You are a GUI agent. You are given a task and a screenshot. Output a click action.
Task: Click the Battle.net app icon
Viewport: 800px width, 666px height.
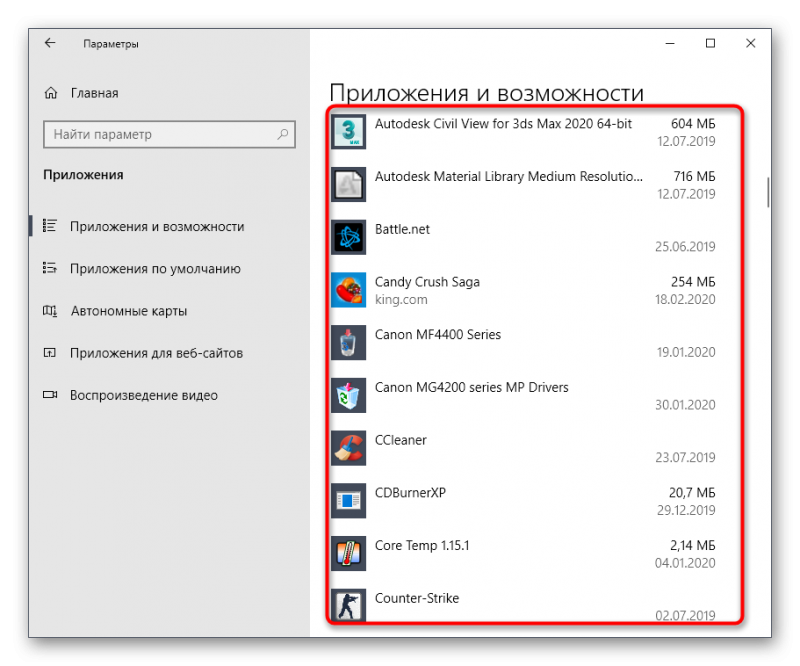click(x=348, y=237)
